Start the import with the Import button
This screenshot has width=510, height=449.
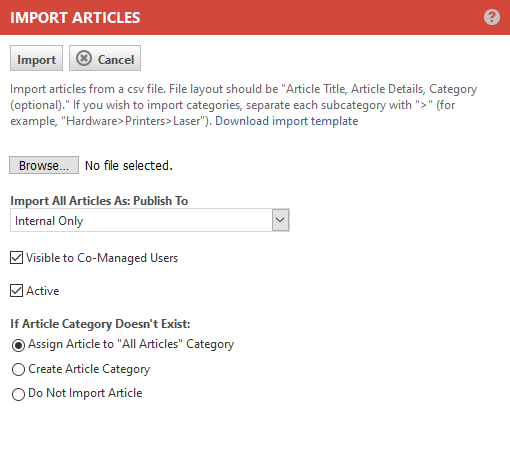tap(36, 58)
